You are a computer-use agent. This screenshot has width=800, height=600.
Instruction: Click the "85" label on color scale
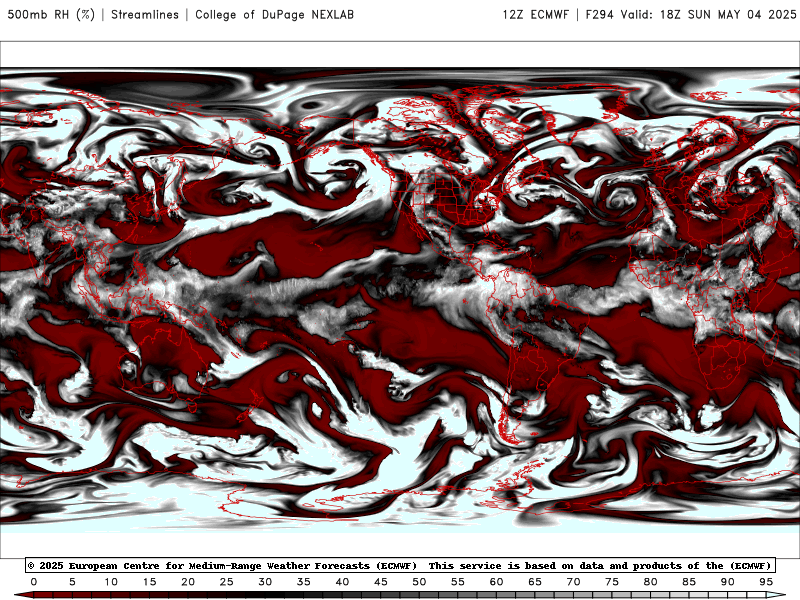(689, 582)
